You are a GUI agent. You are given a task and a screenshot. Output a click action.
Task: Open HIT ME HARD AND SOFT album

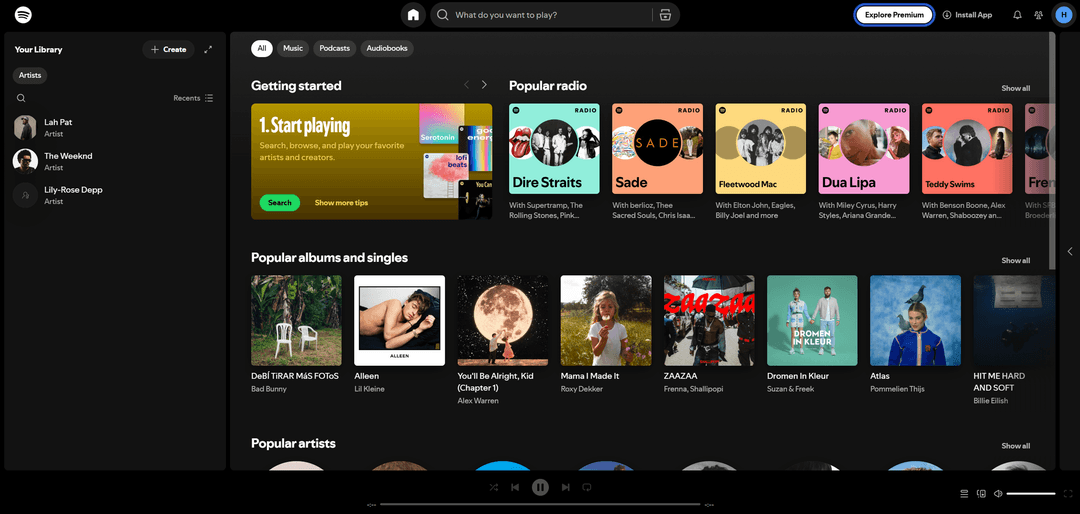pos(1014,320)
